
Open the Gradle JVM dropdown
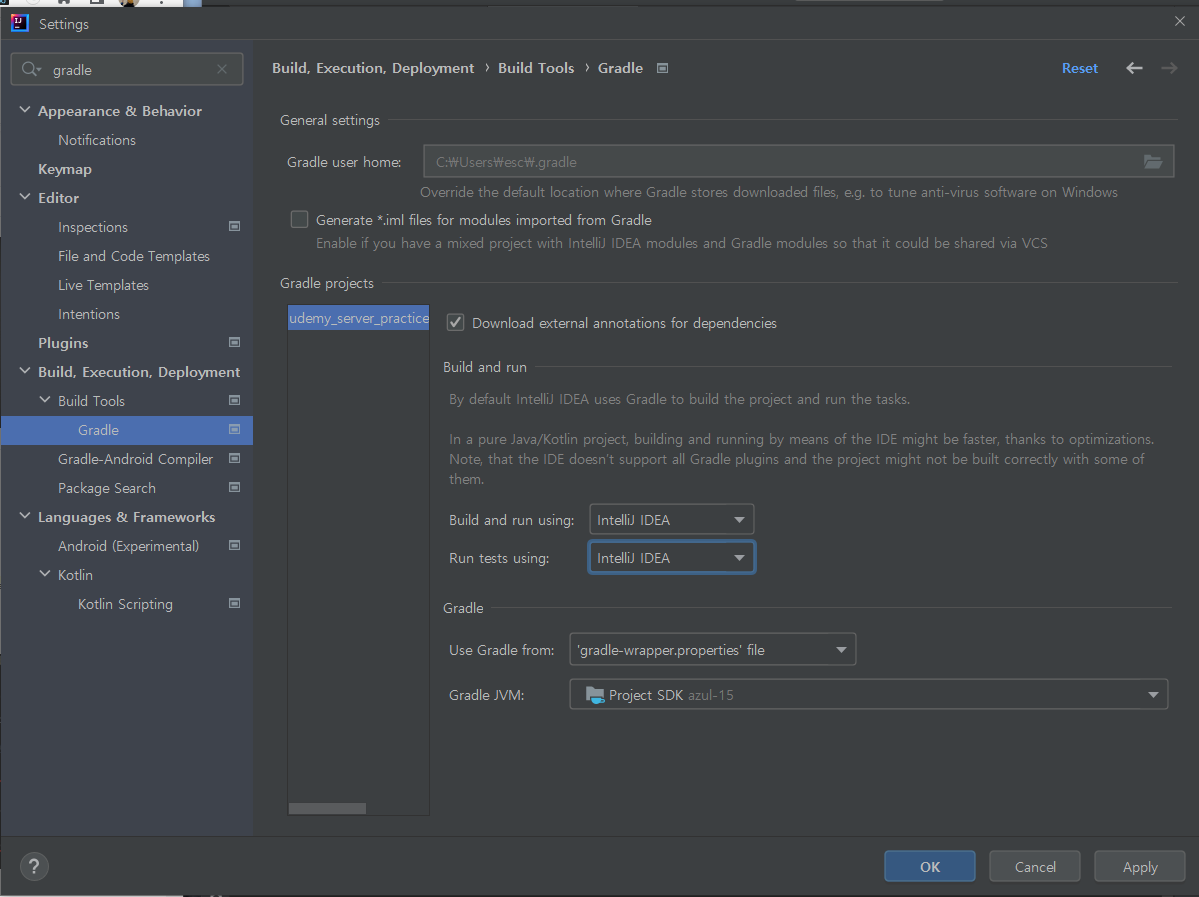point(869,694)
